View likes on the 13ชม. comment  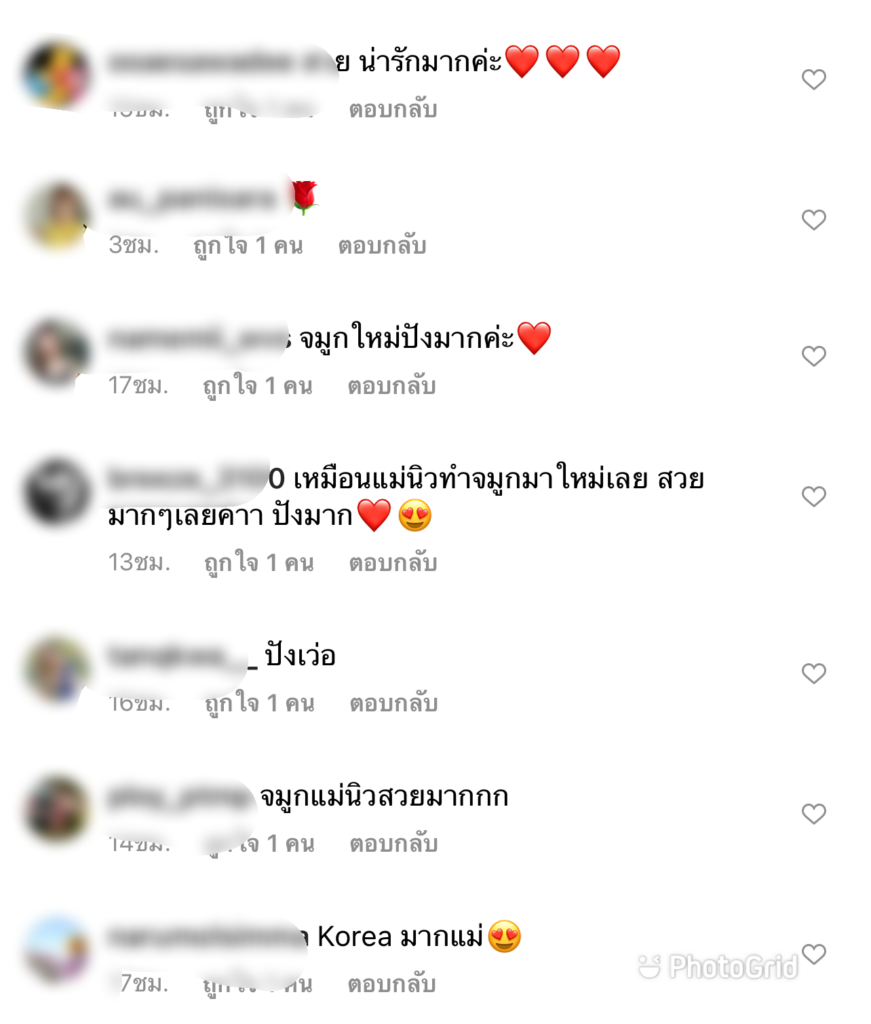[259, 563]
